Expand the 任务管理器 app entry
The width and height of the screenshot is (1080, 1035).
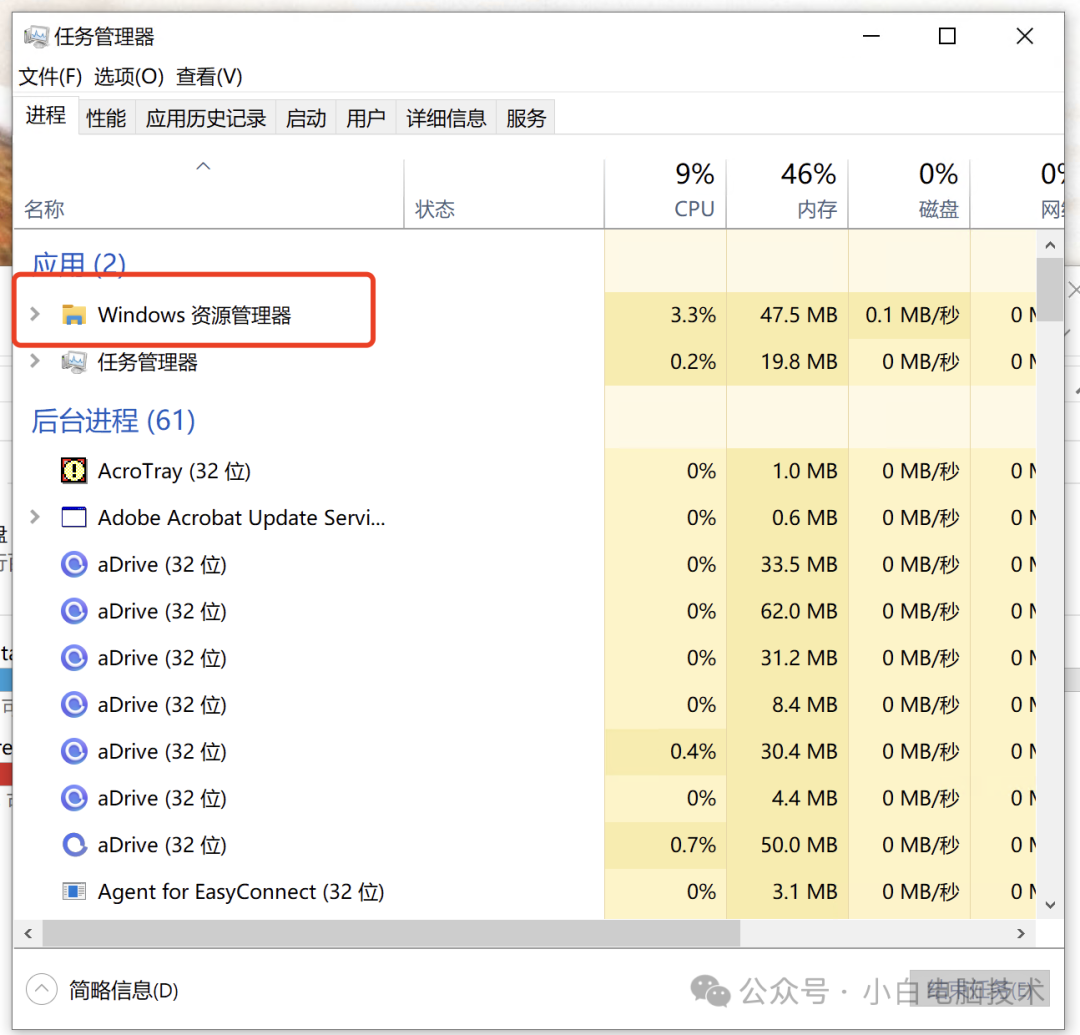point(35,362)
